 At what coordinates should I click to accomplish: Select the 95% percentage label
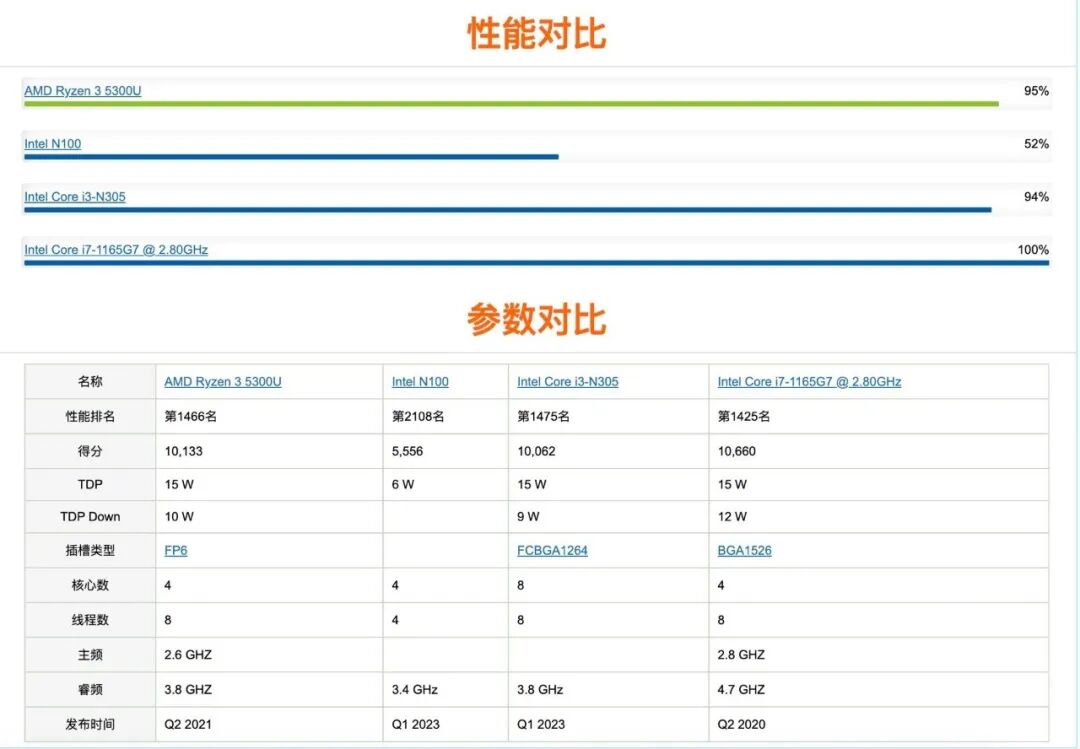tap(1036, 91)
